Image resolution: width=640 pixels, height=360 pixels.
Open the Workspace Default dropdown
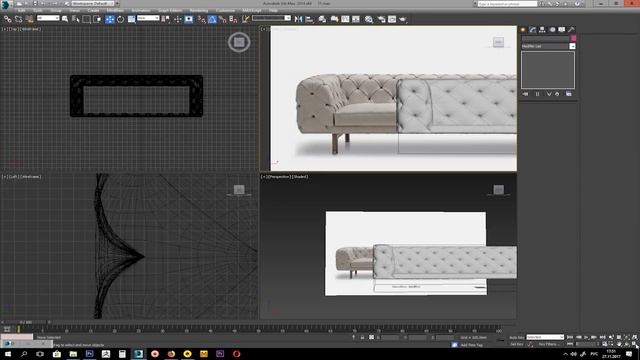click(94, 3)
